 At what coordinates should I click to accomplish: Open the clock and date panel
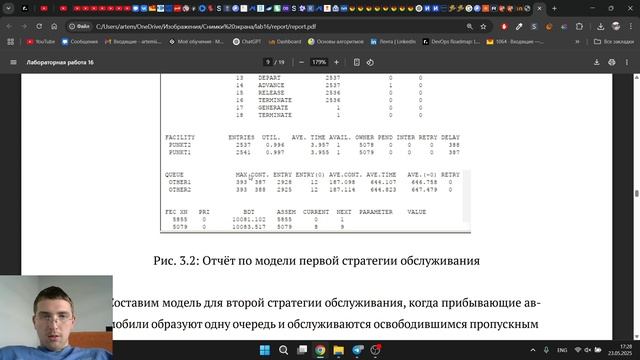[x=620, y=350]
